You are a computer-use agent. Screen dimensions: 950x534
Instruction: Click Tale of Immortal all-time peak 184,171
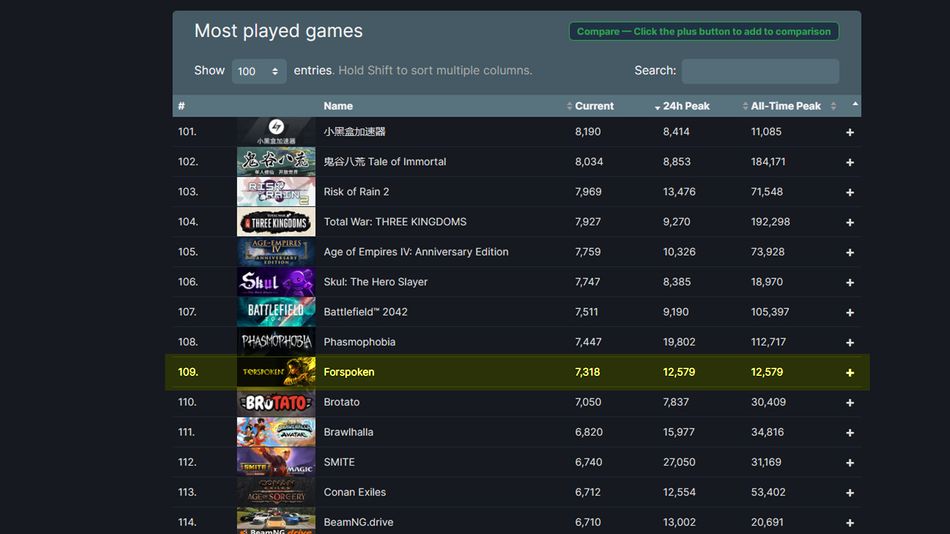point(768,162)
